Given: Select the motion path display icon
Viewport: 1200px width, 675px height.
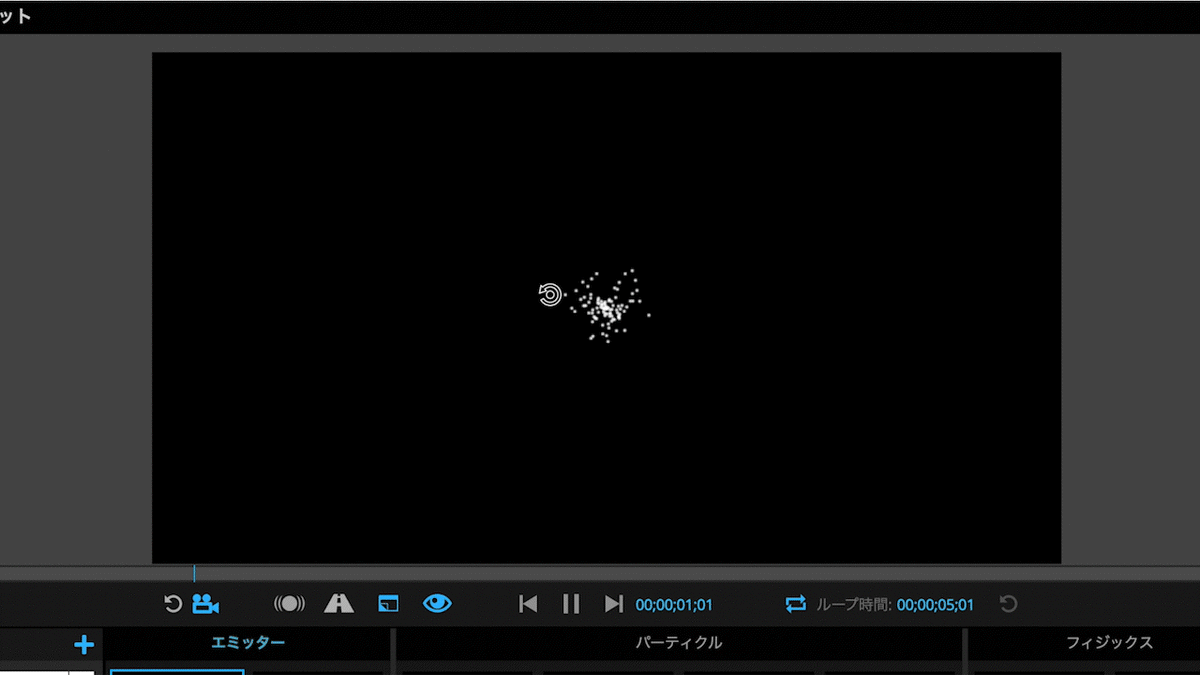Looking at the screenshot, I should point(339,603).
